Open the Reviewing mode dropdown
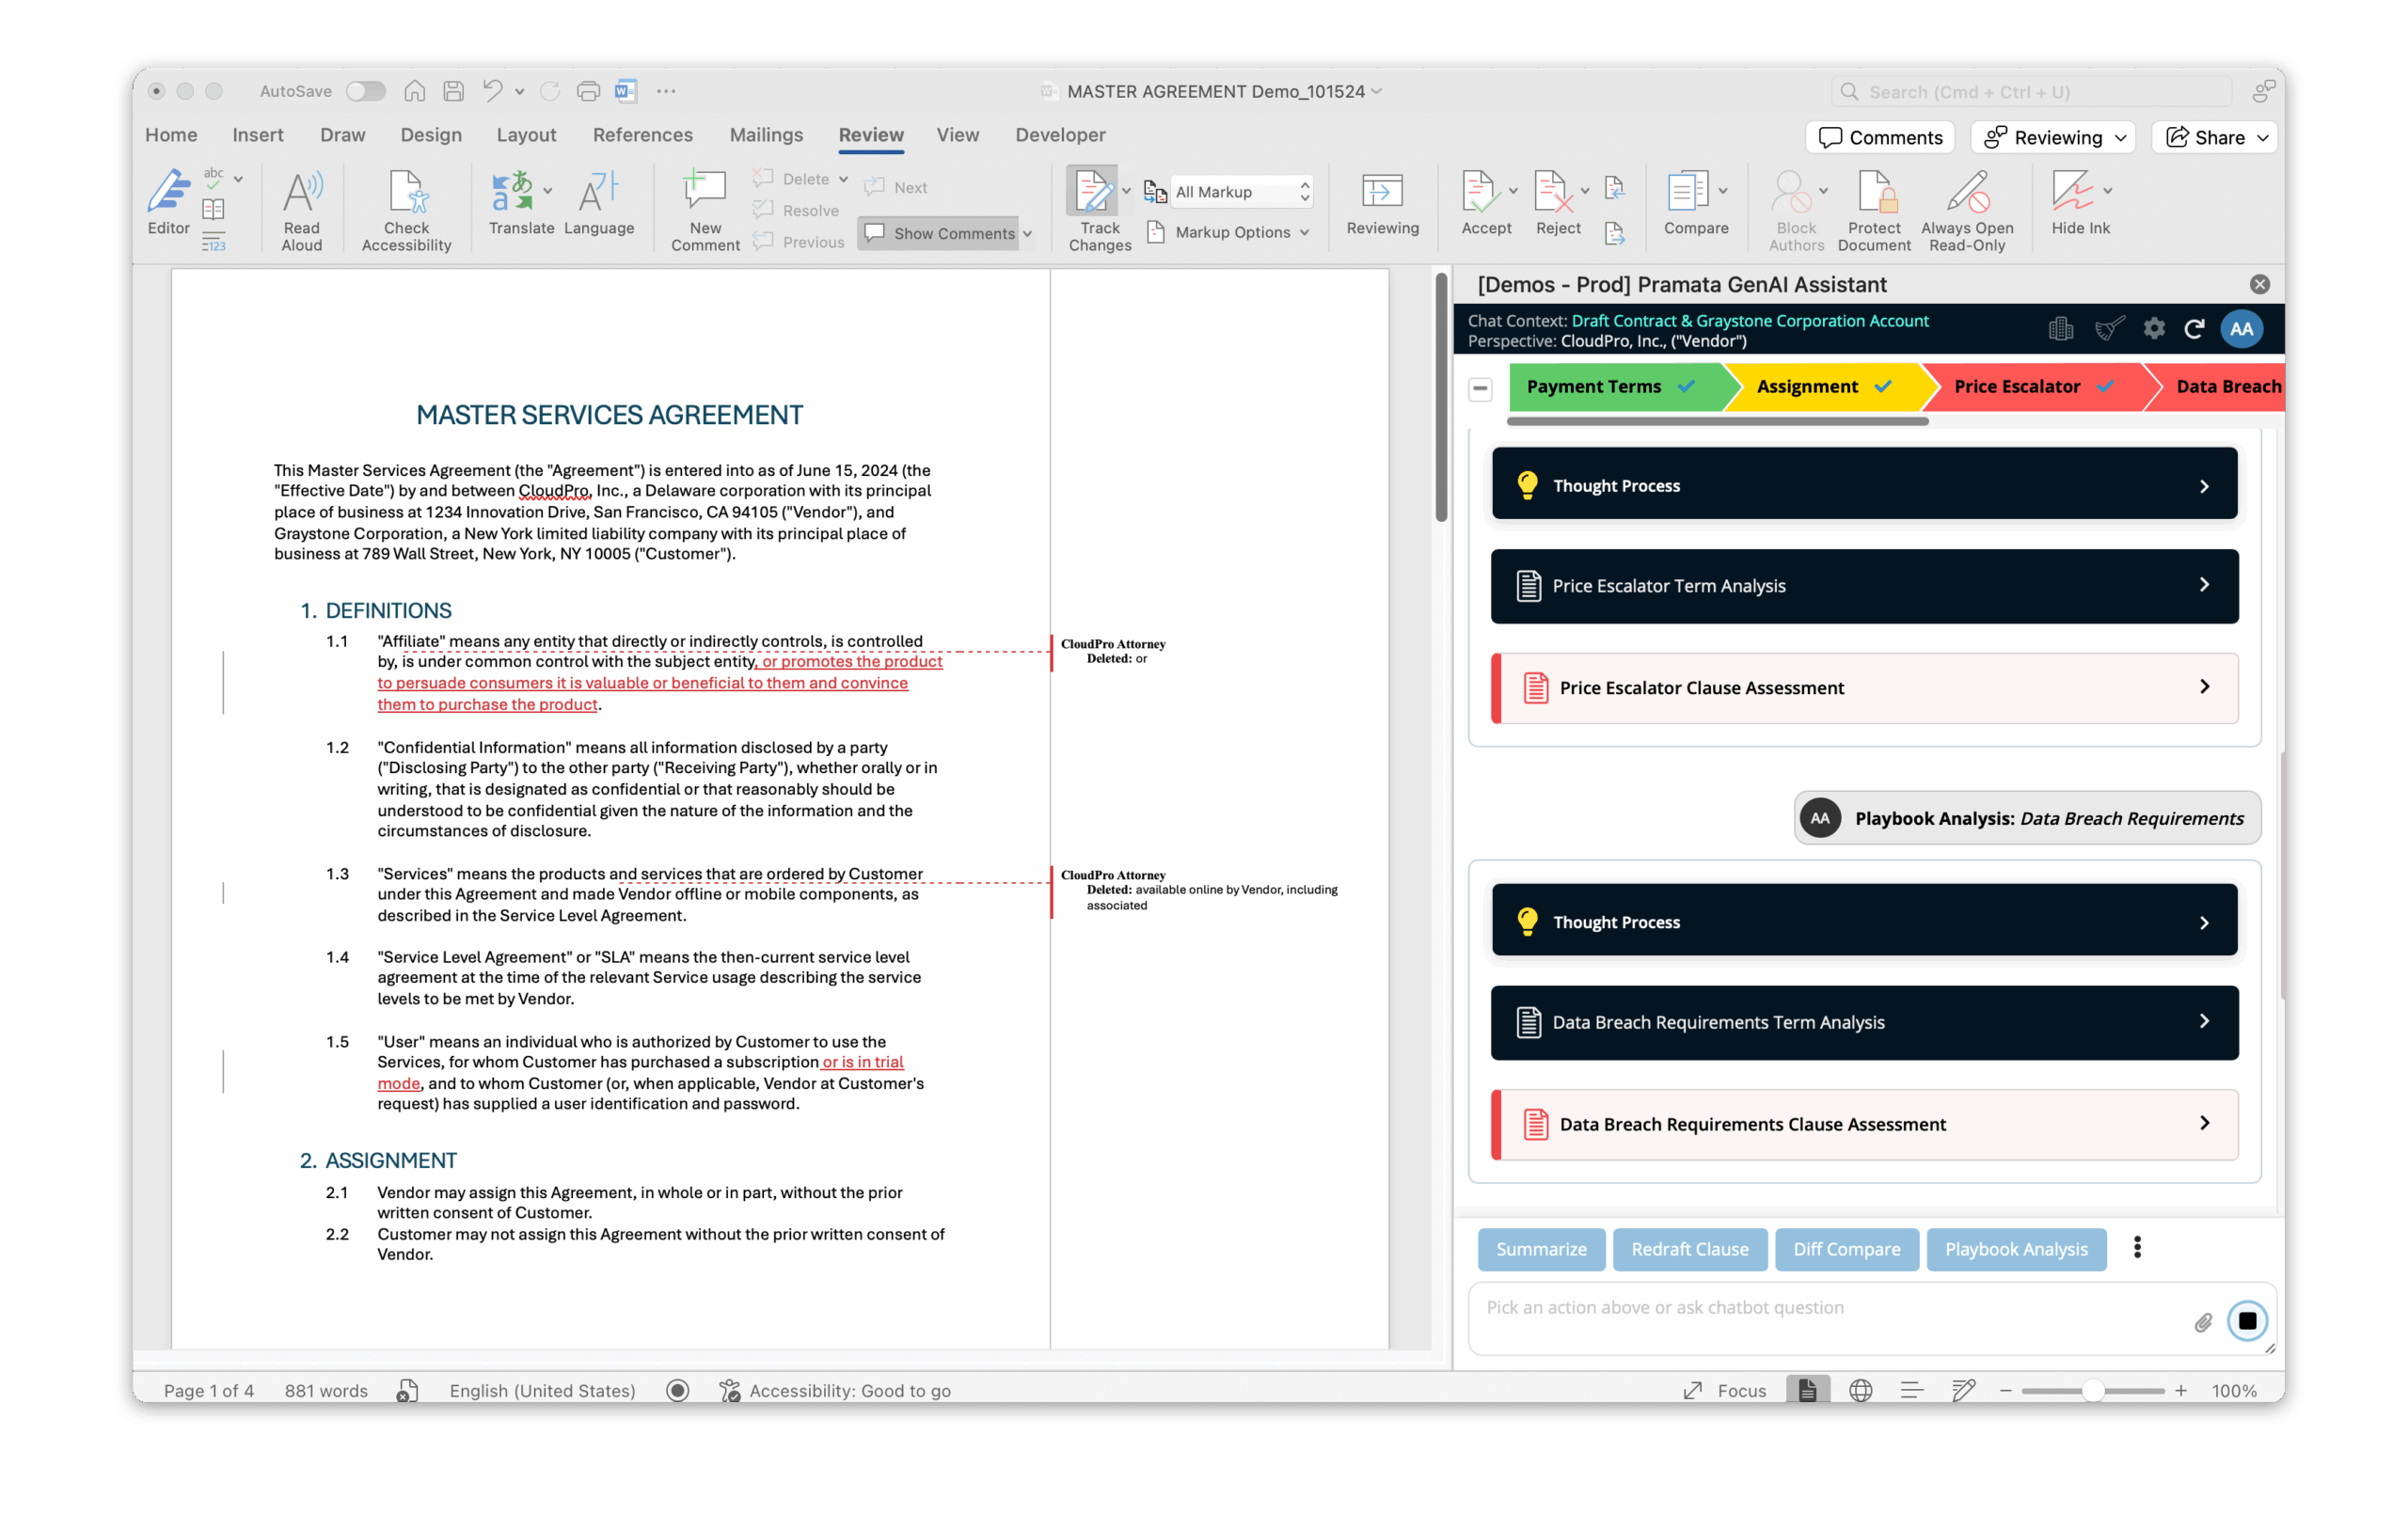Viewport: 2408px width, 1514px height. [x=2054, y=137]
